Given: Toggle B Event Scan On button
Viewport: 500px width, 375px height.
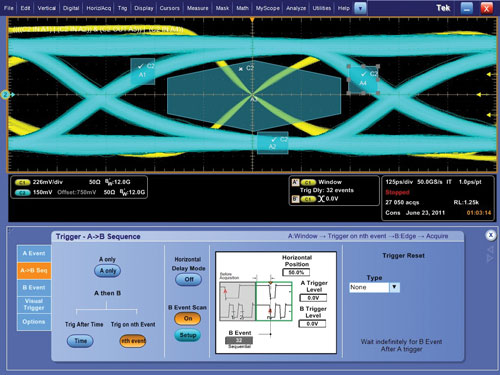Looking at the screenshot, I should click(x=188, y=318).
